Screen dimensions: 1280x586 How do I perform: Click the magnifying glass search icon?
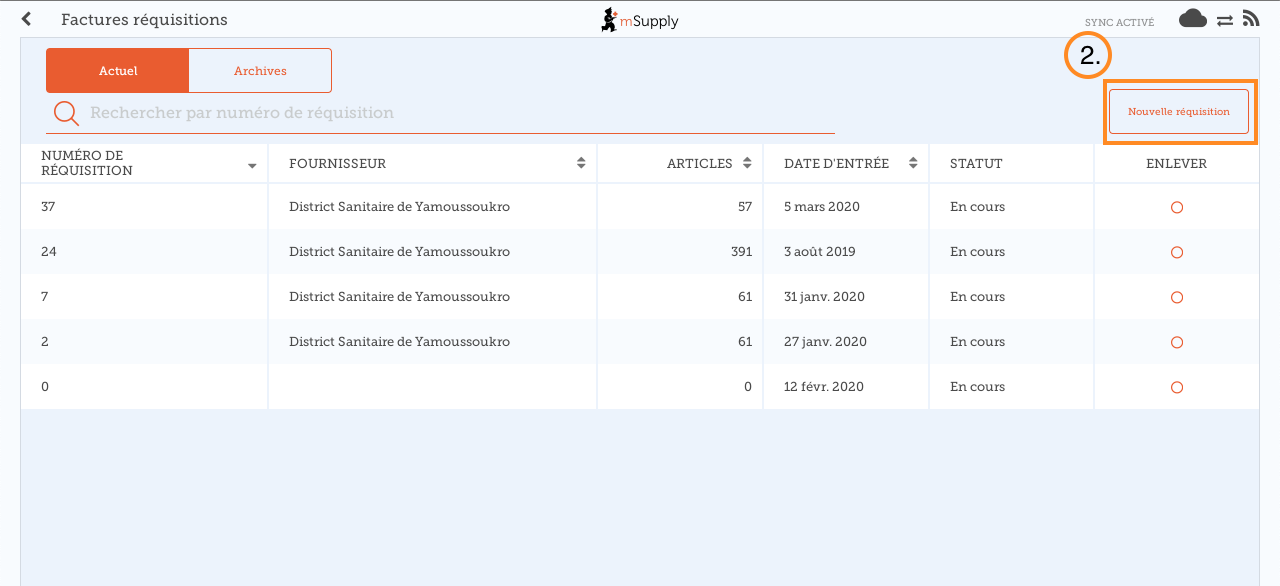[66, 113]
